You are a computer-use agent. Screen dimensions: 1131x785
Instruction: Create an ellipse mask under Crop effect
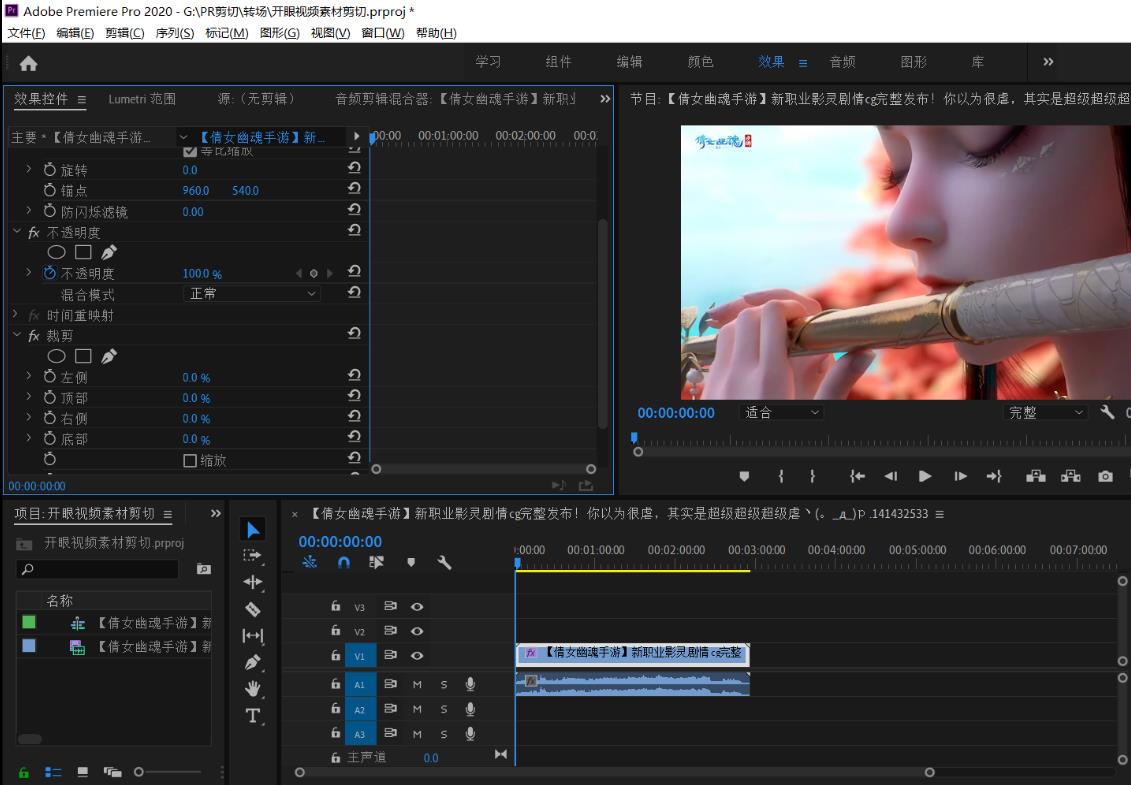pyautogui.click(x=57, y=356)
